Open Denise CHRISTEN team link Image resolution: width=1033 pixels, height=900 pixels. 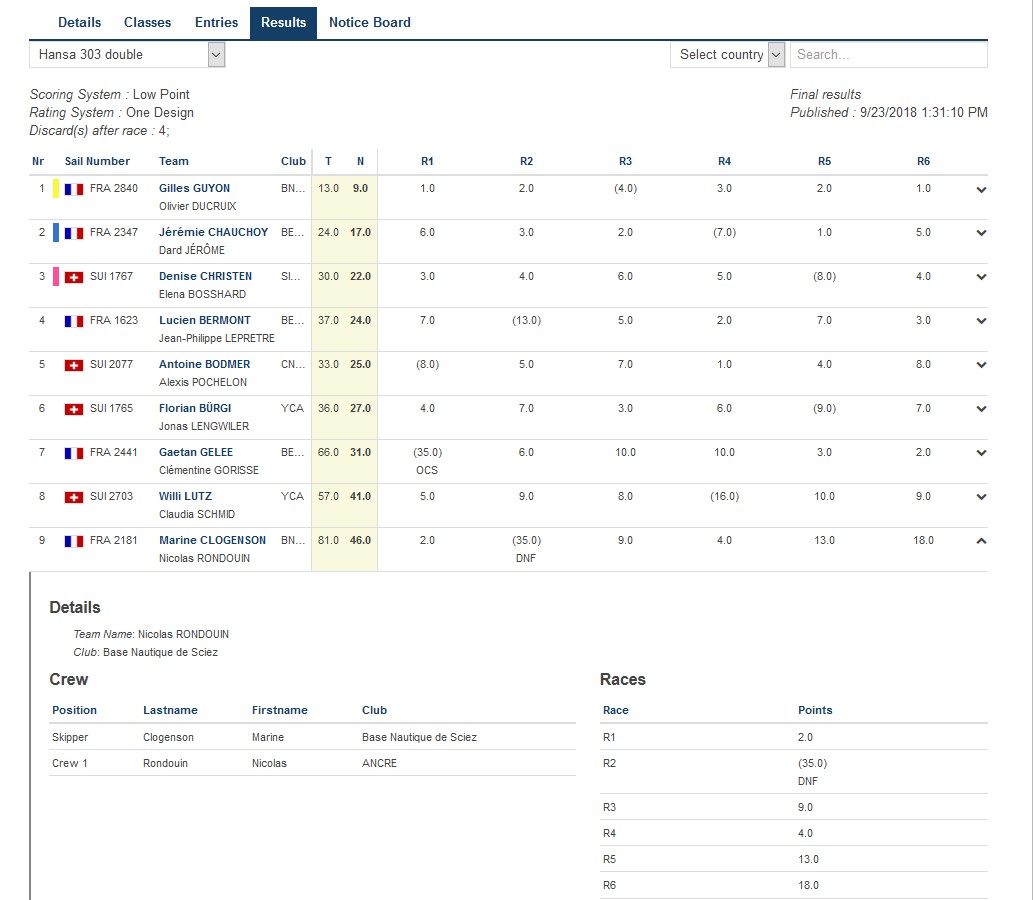pos(206,277)
